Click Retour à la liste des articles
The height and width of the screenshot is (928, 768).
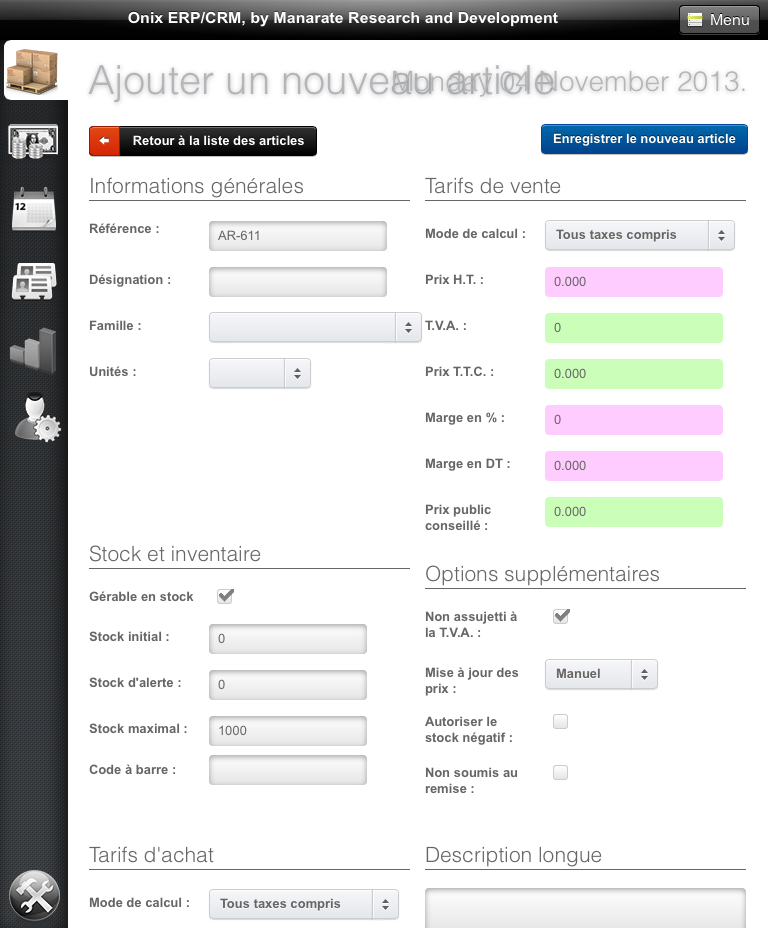pos(203,141)
